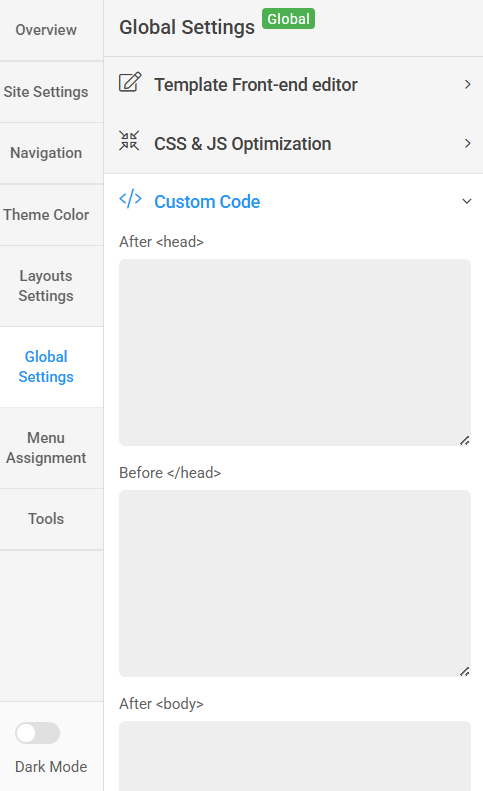The width and height of the screenshot is (483, 791).
Task: Click the After head textarea resize handle
Action: [x=465, y=440]
